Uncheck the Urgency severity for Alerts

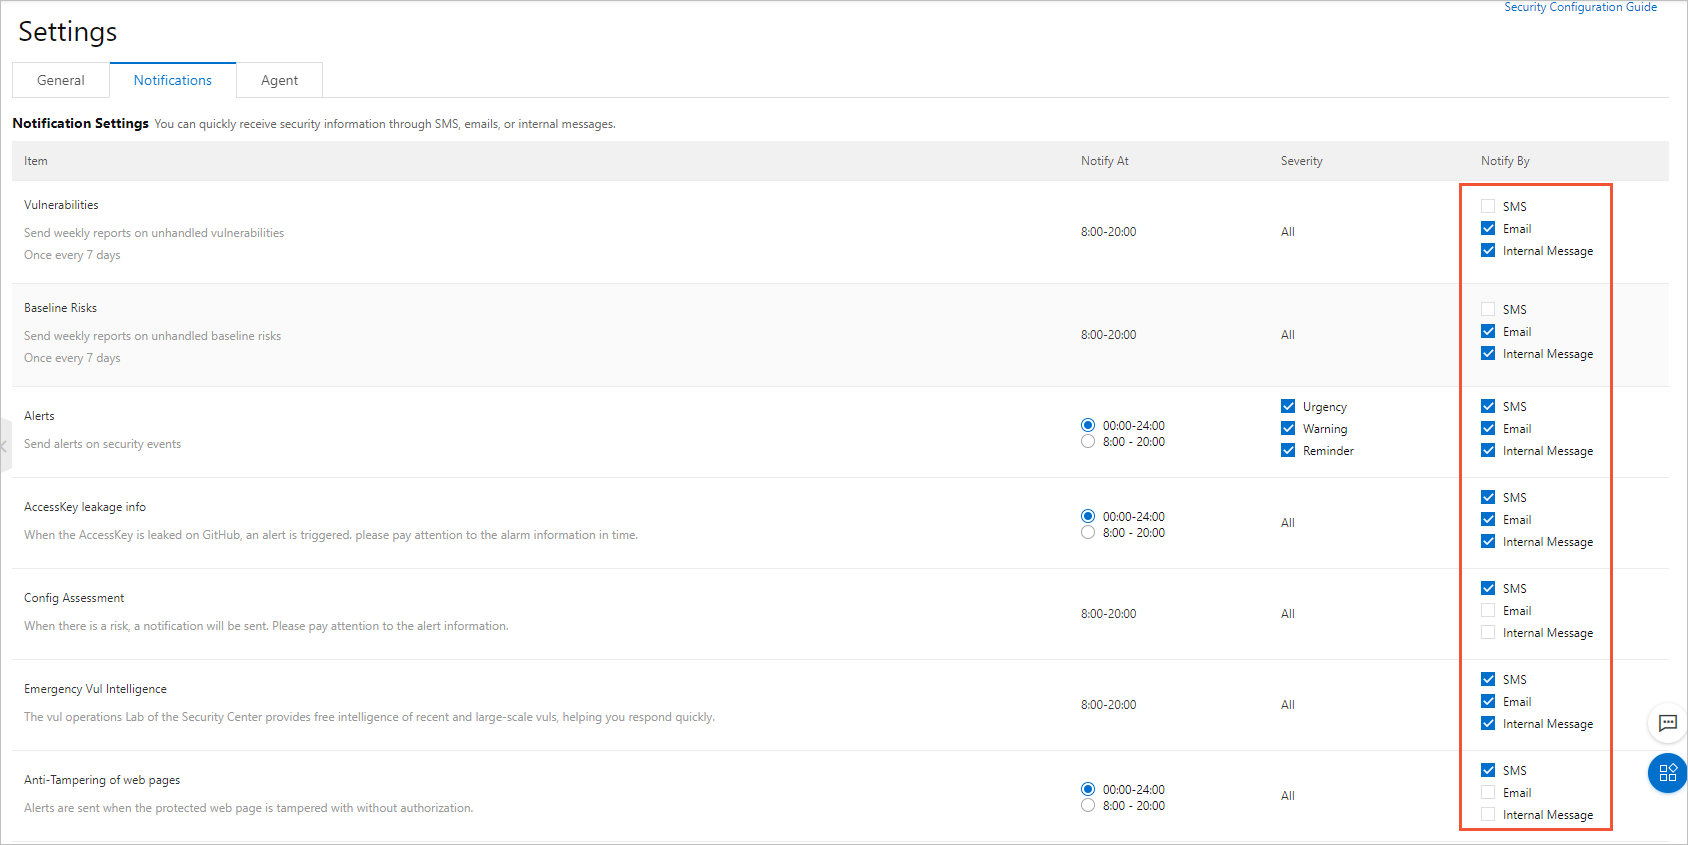pyautogui.click(x=1288, y=406)
